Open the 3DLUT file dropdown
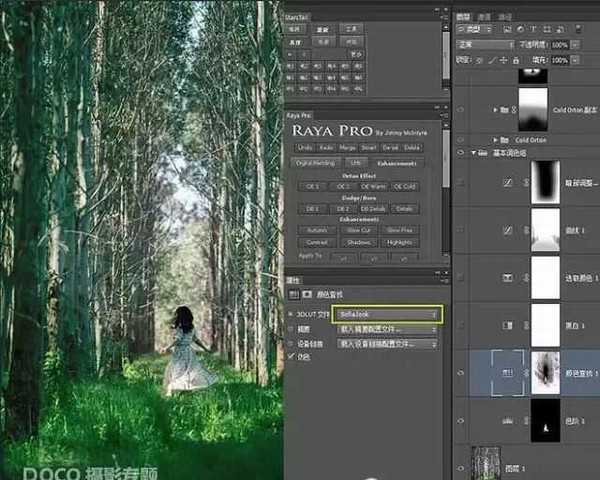Viewport: 600px width, 480px height. pos(389,314)
